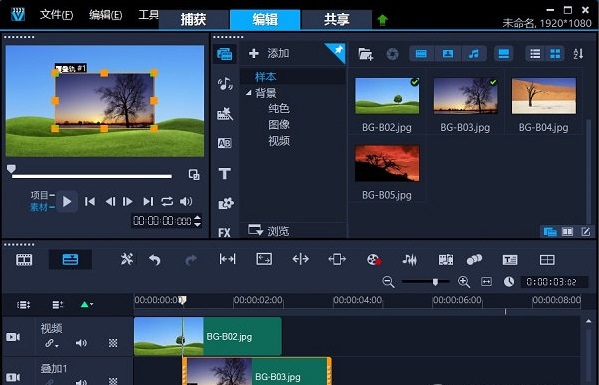The height and width of the screenshot is (385, 599).
Task: Step to the previous frame
Action: (x=110, y=201)
